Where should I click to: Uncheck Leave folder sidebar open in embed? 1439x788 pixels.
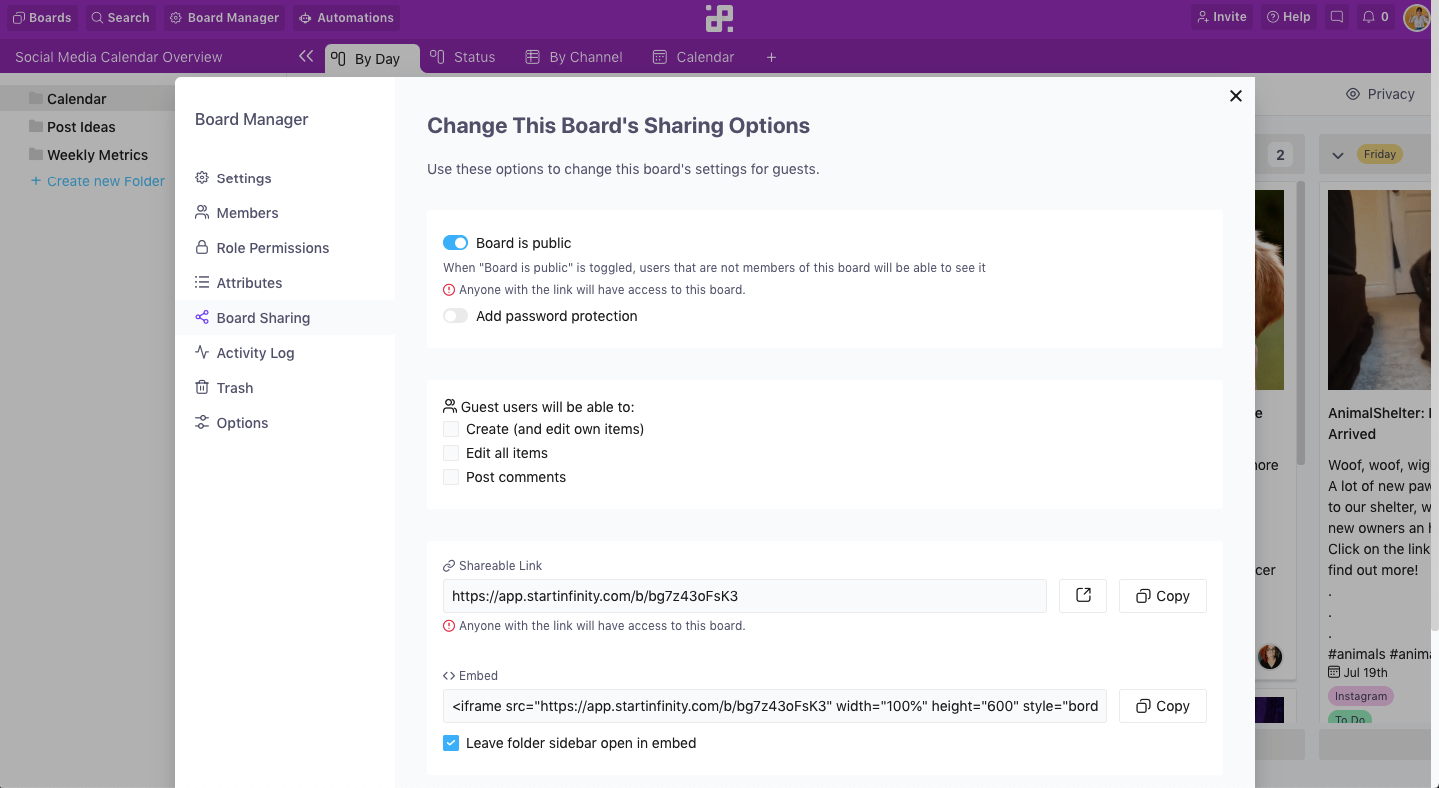(x=451, y=743)
